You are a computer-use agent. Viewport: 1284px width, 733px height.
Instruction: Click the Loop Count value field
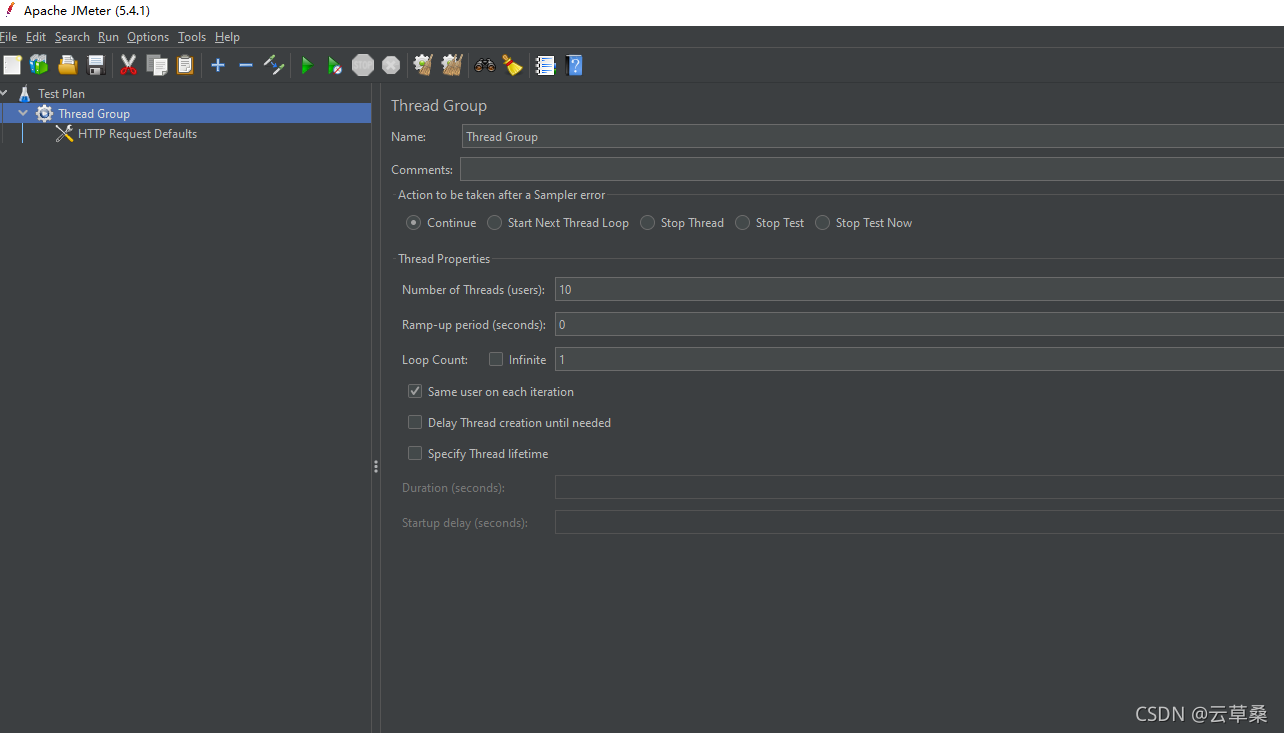[x=919, y=359]
